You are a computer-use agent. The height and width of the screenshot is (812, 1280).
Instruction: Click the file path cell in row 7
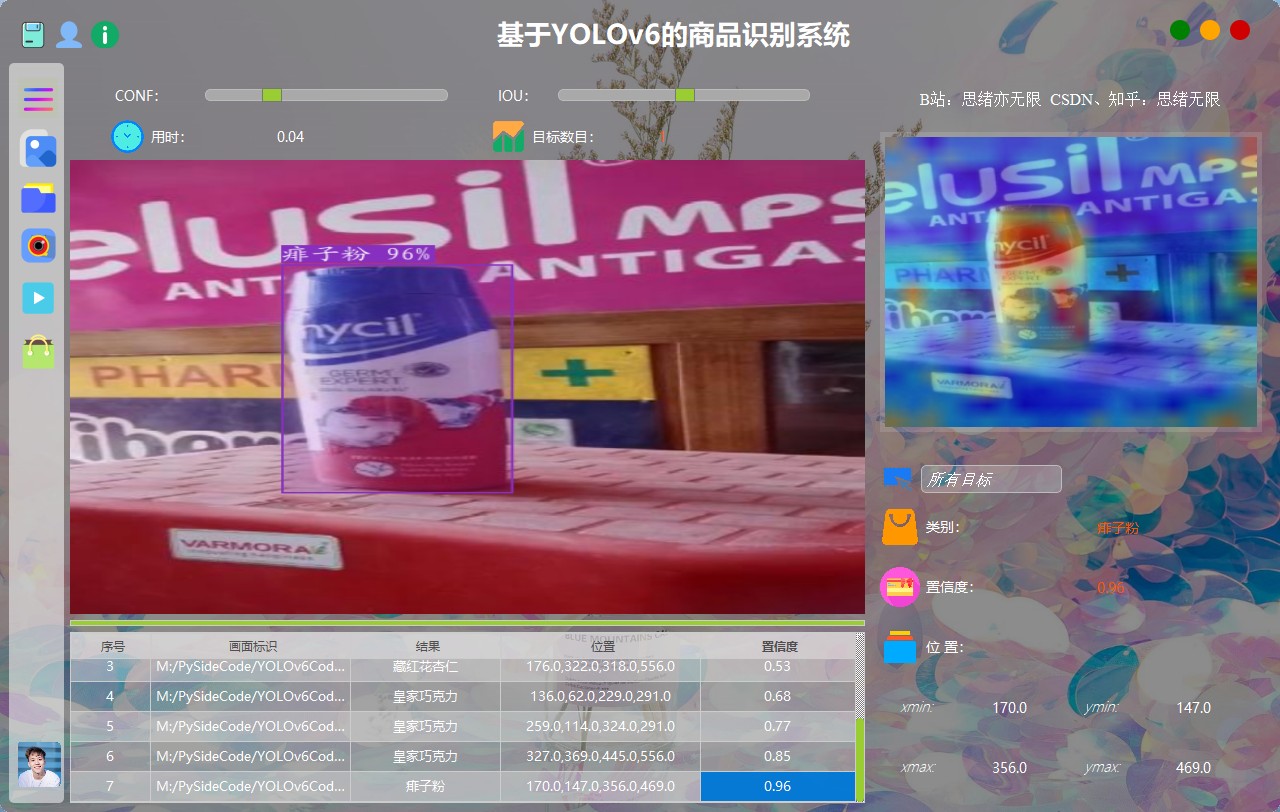251,786
